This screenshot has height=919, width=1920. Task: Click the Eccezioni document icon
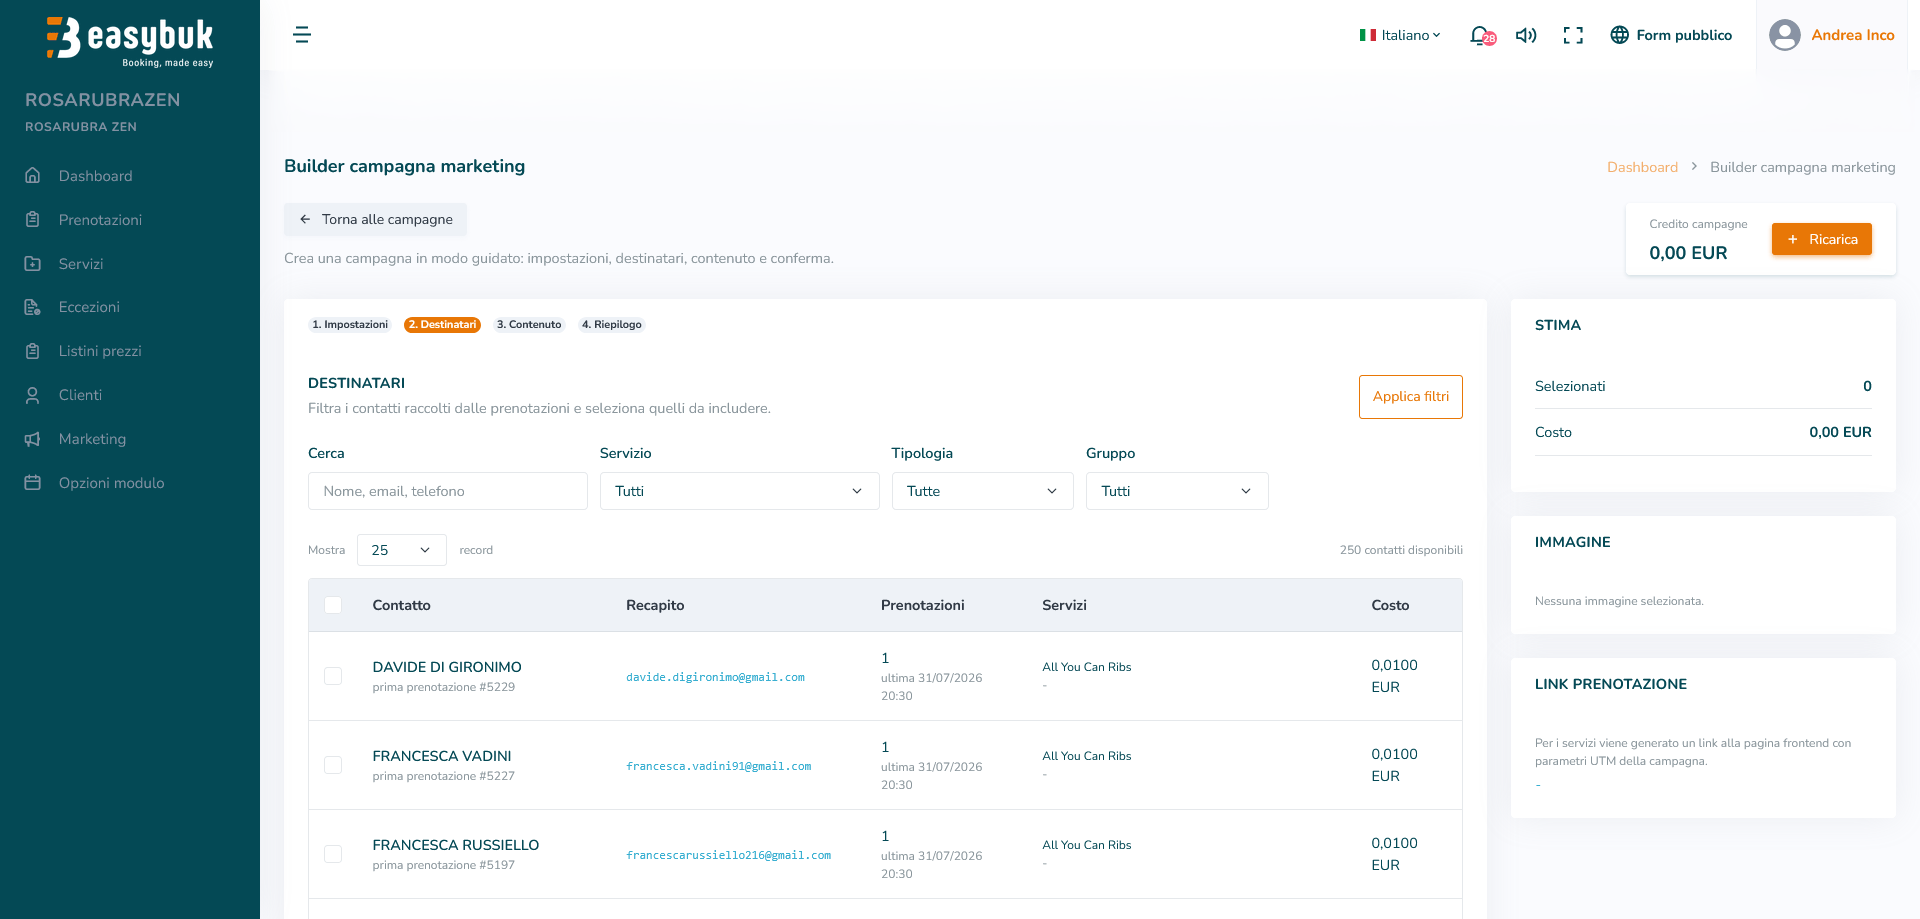tap(33, 307)
